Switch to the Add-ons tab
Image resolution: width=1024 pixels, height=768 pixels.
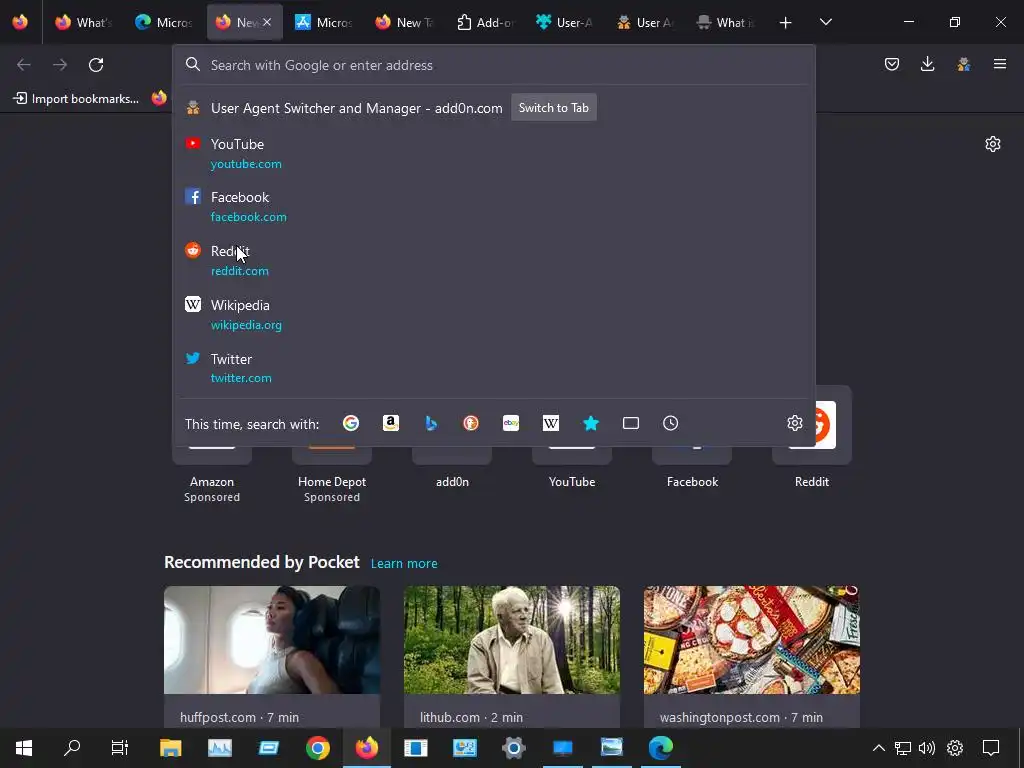point(484,22)
